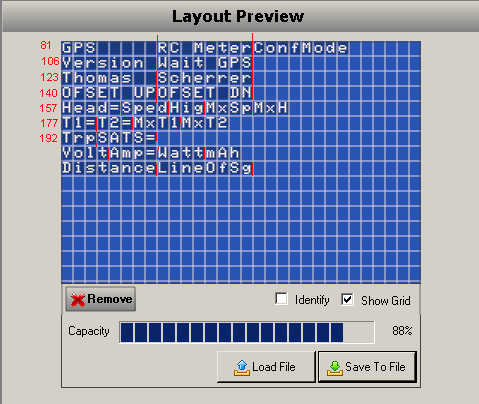
Task: Click the red row address 192 label
Action: point(49,138)
